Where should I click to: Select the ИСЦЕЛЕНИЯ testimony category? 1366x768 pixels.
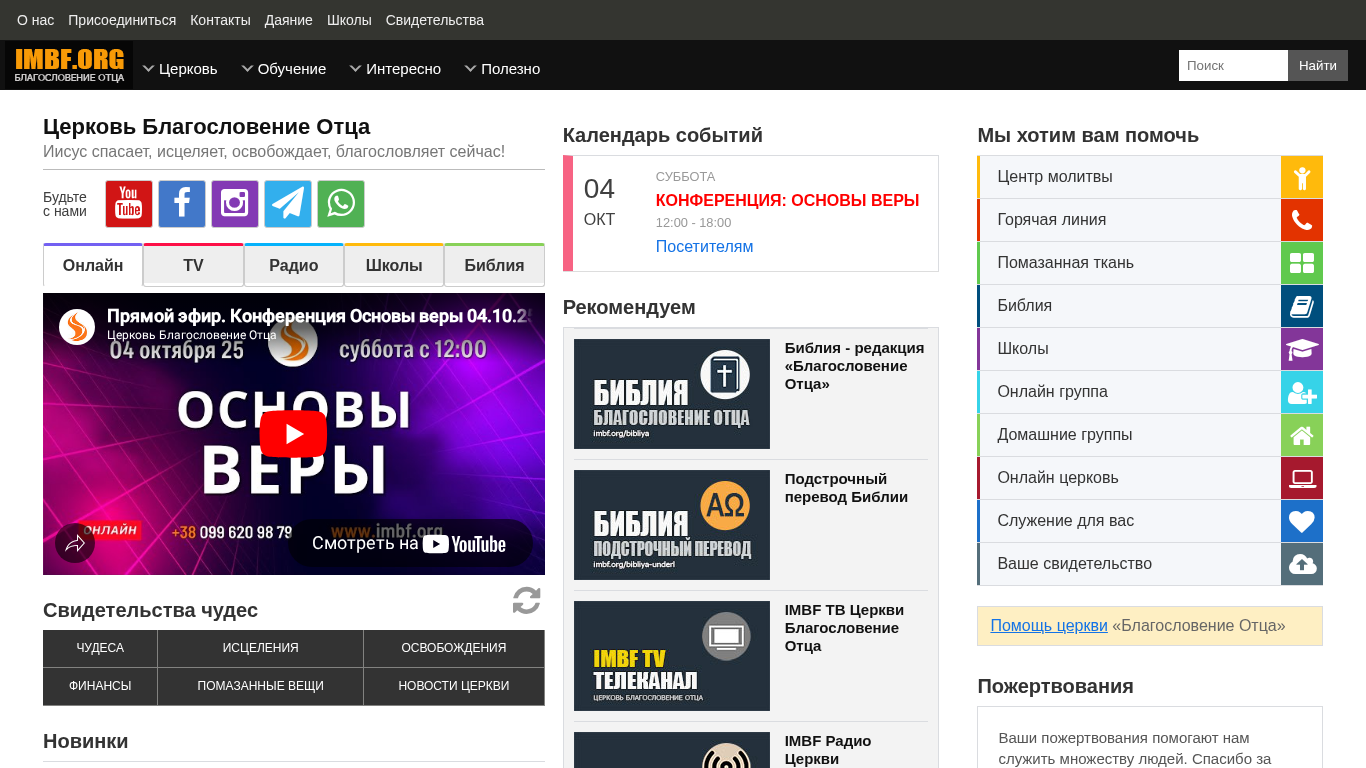tap(260, 648)
